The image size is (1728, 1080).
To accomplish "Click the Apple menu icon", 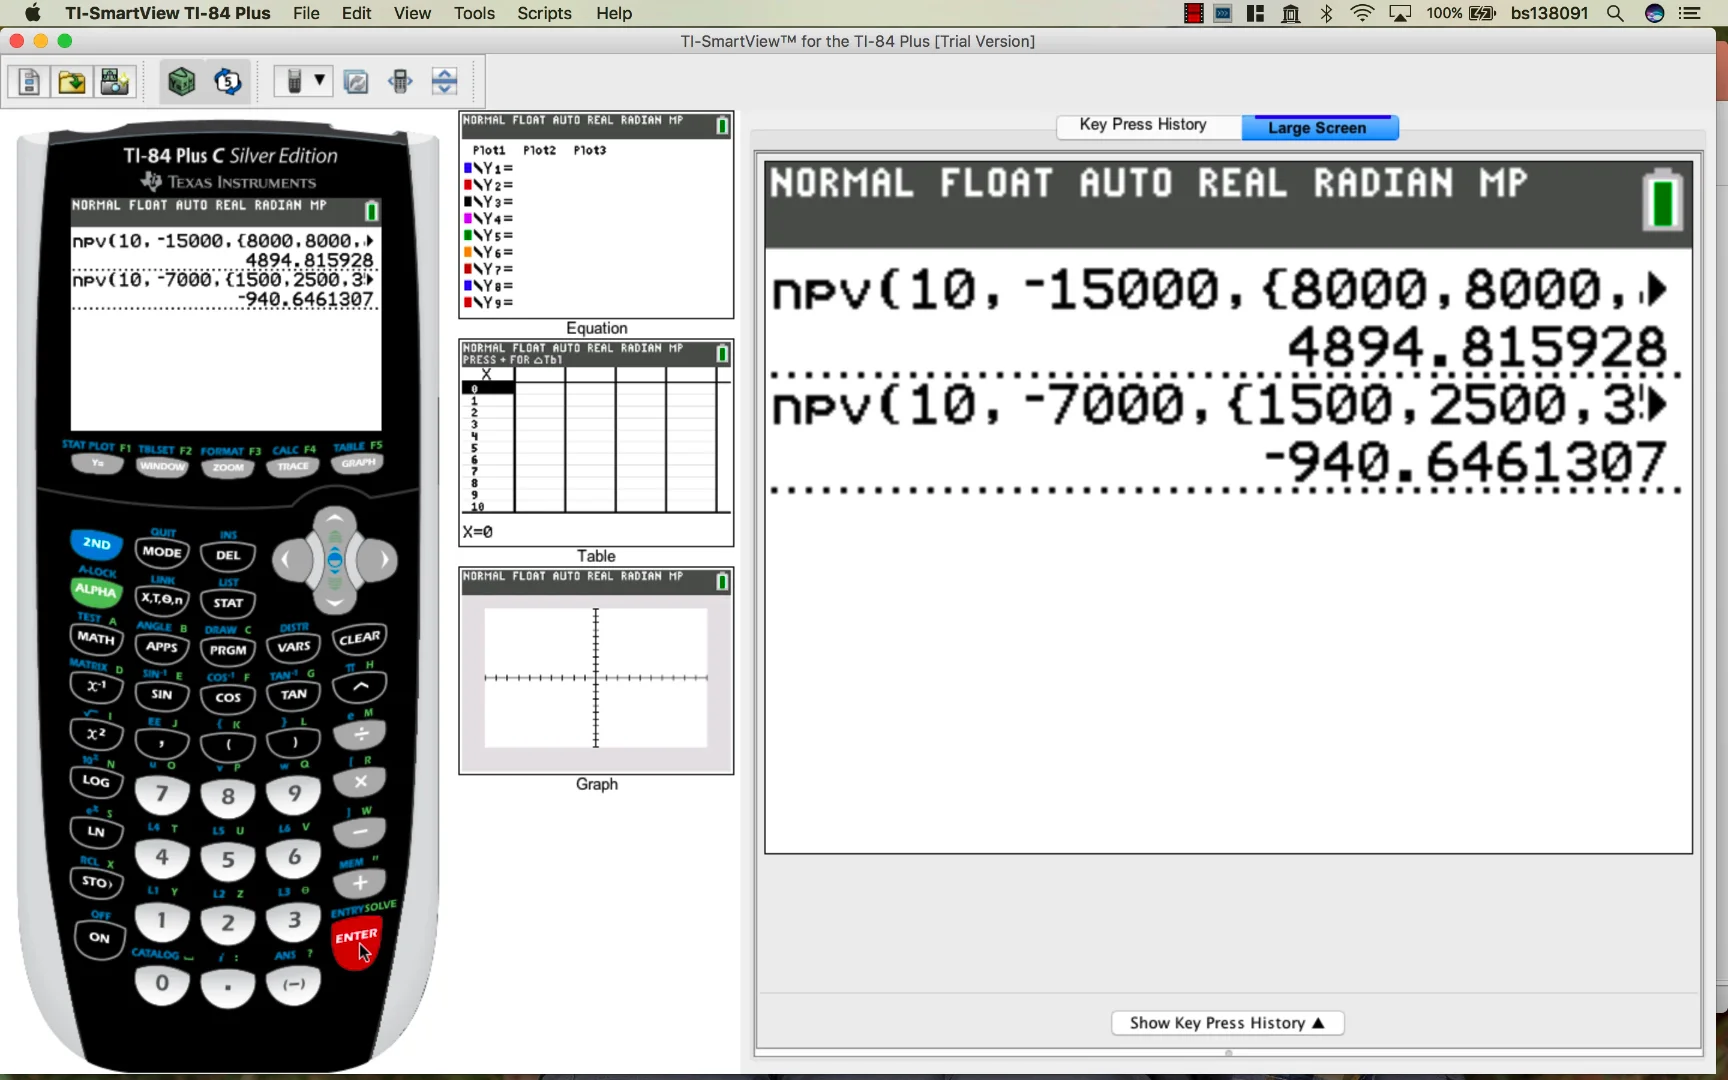I will click(33, 13).
